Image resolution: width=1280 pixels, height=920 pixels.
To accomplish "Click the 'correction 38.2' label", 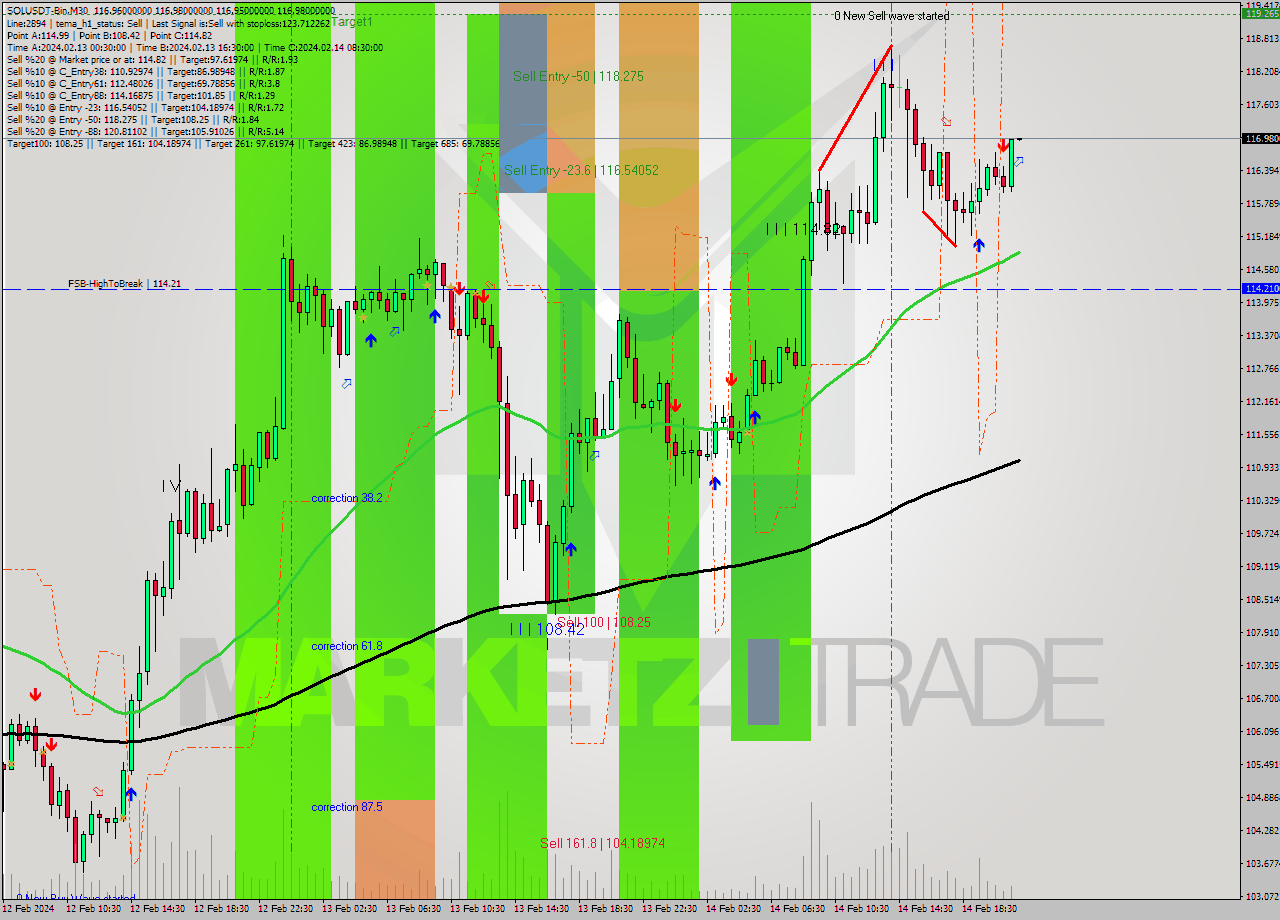I will (x=346, y=498).
